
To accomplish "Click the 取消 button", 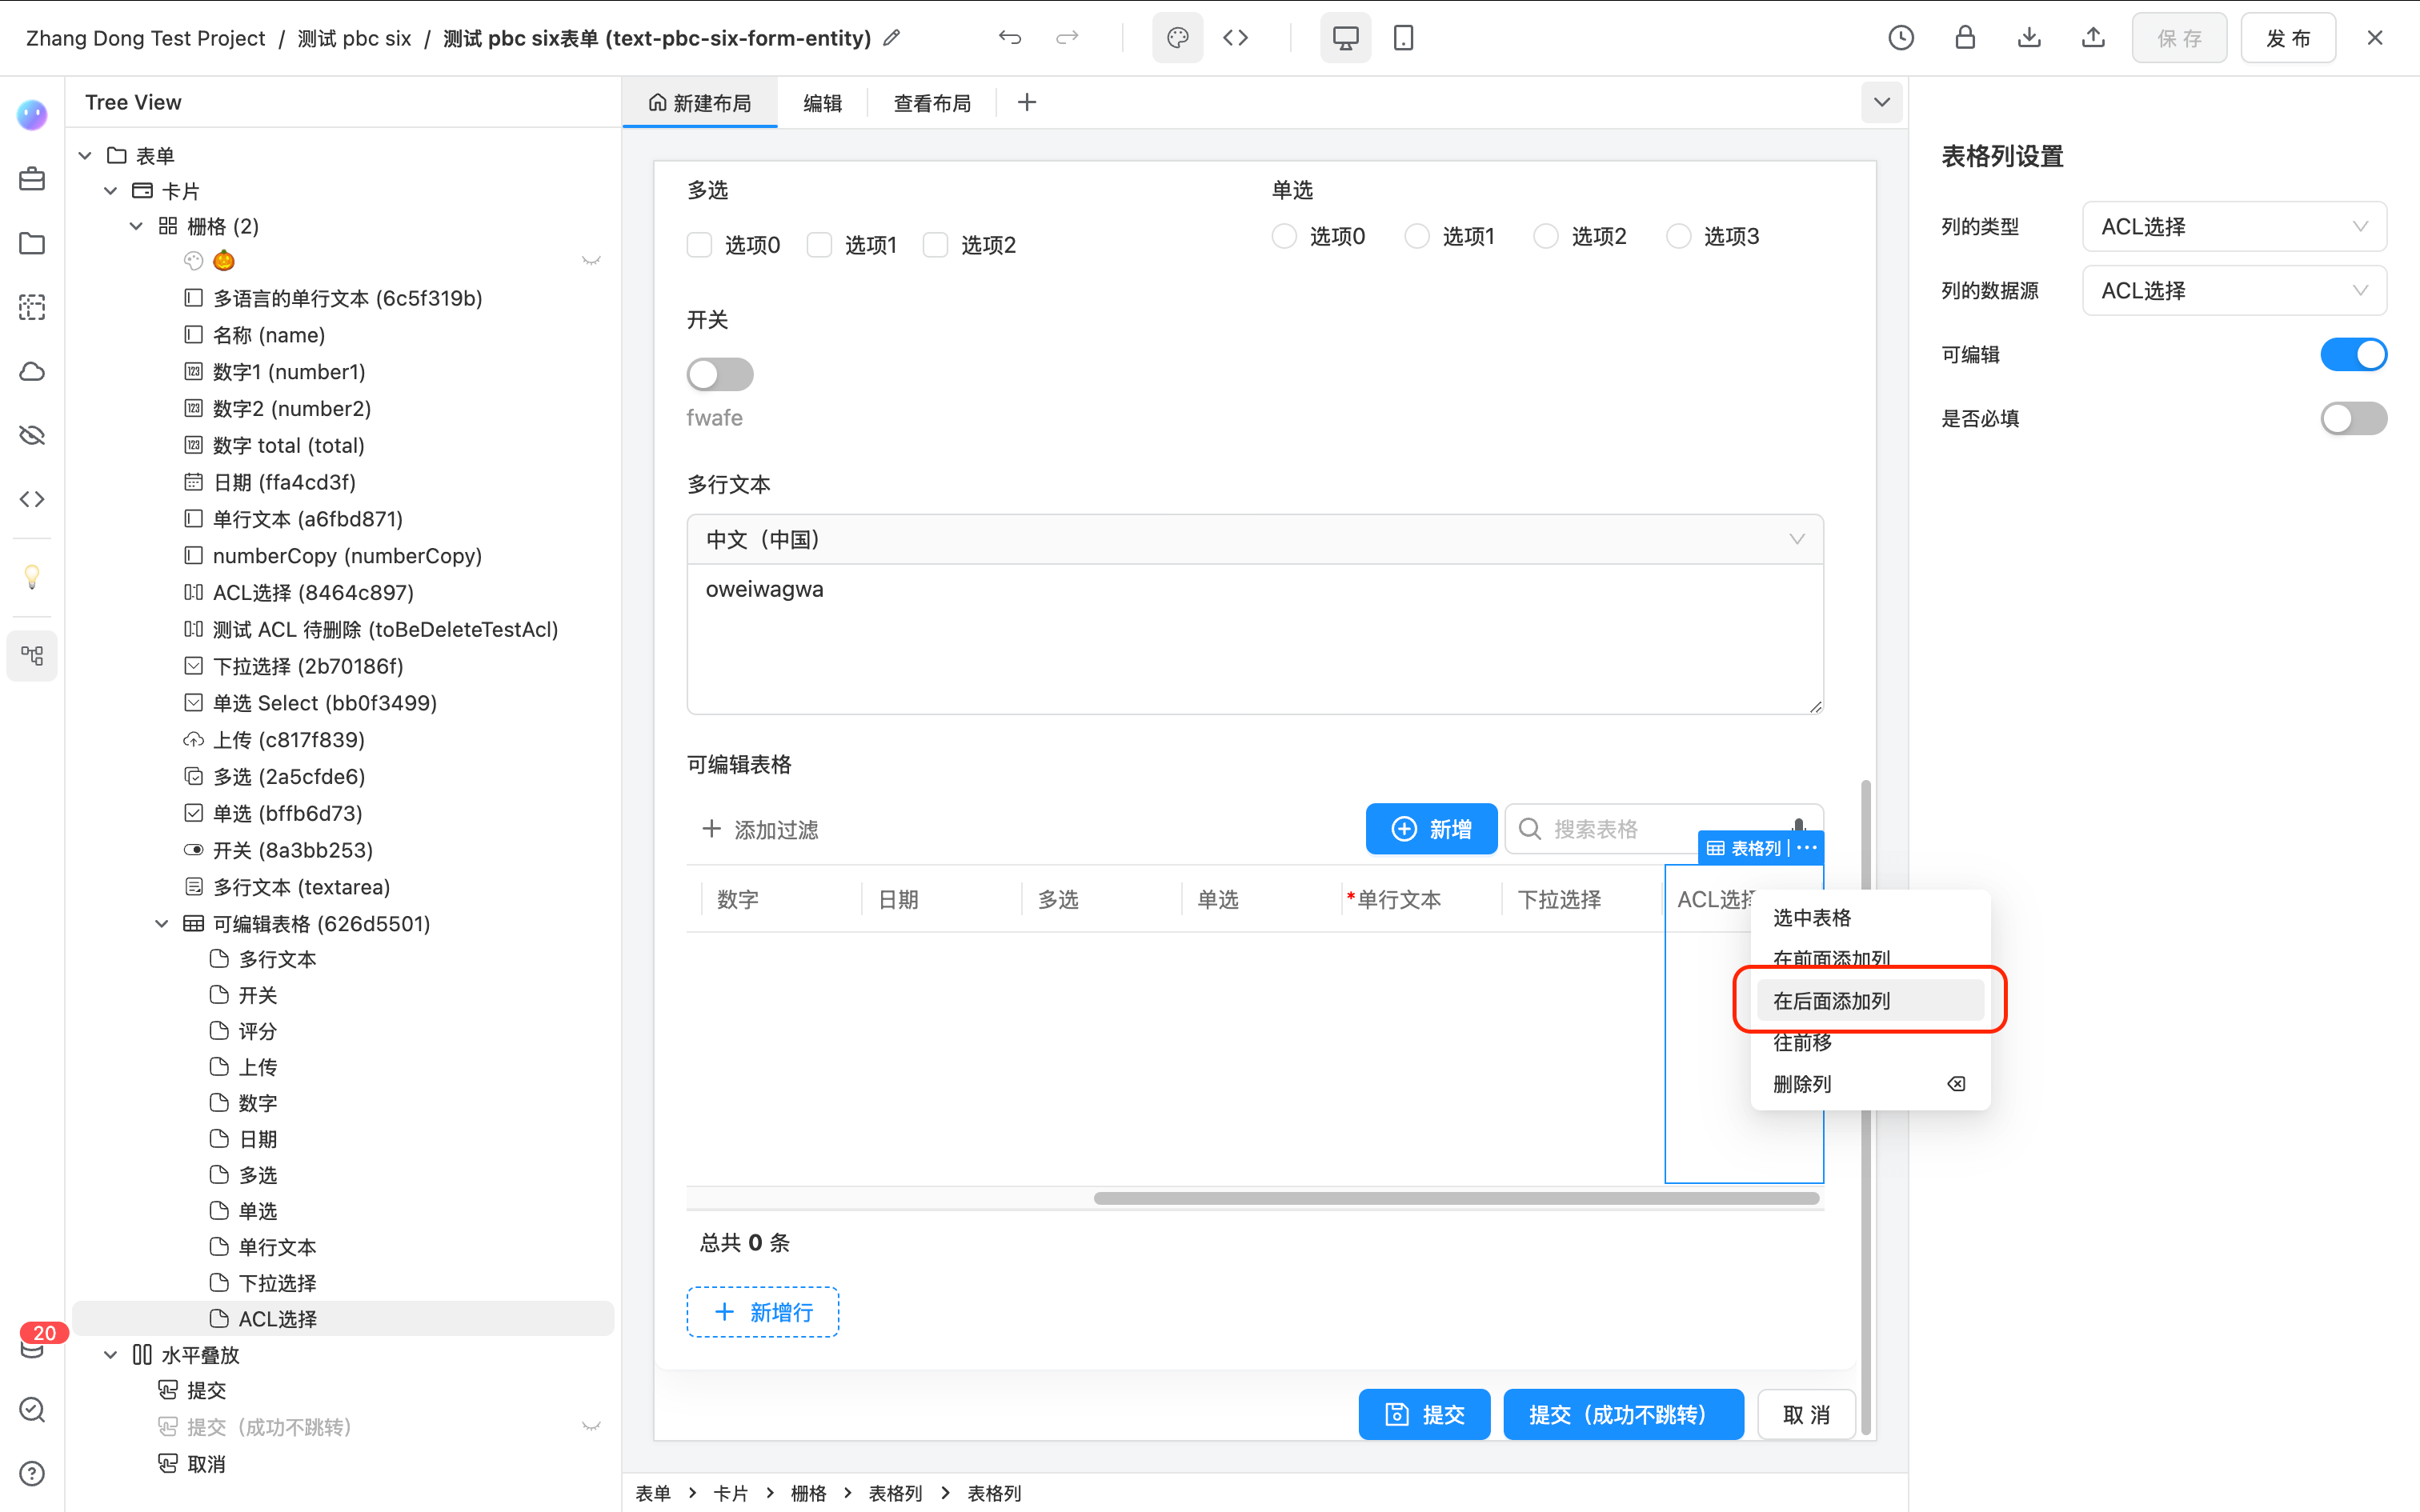I will pyautogui.click(x=1806, y=1415).
